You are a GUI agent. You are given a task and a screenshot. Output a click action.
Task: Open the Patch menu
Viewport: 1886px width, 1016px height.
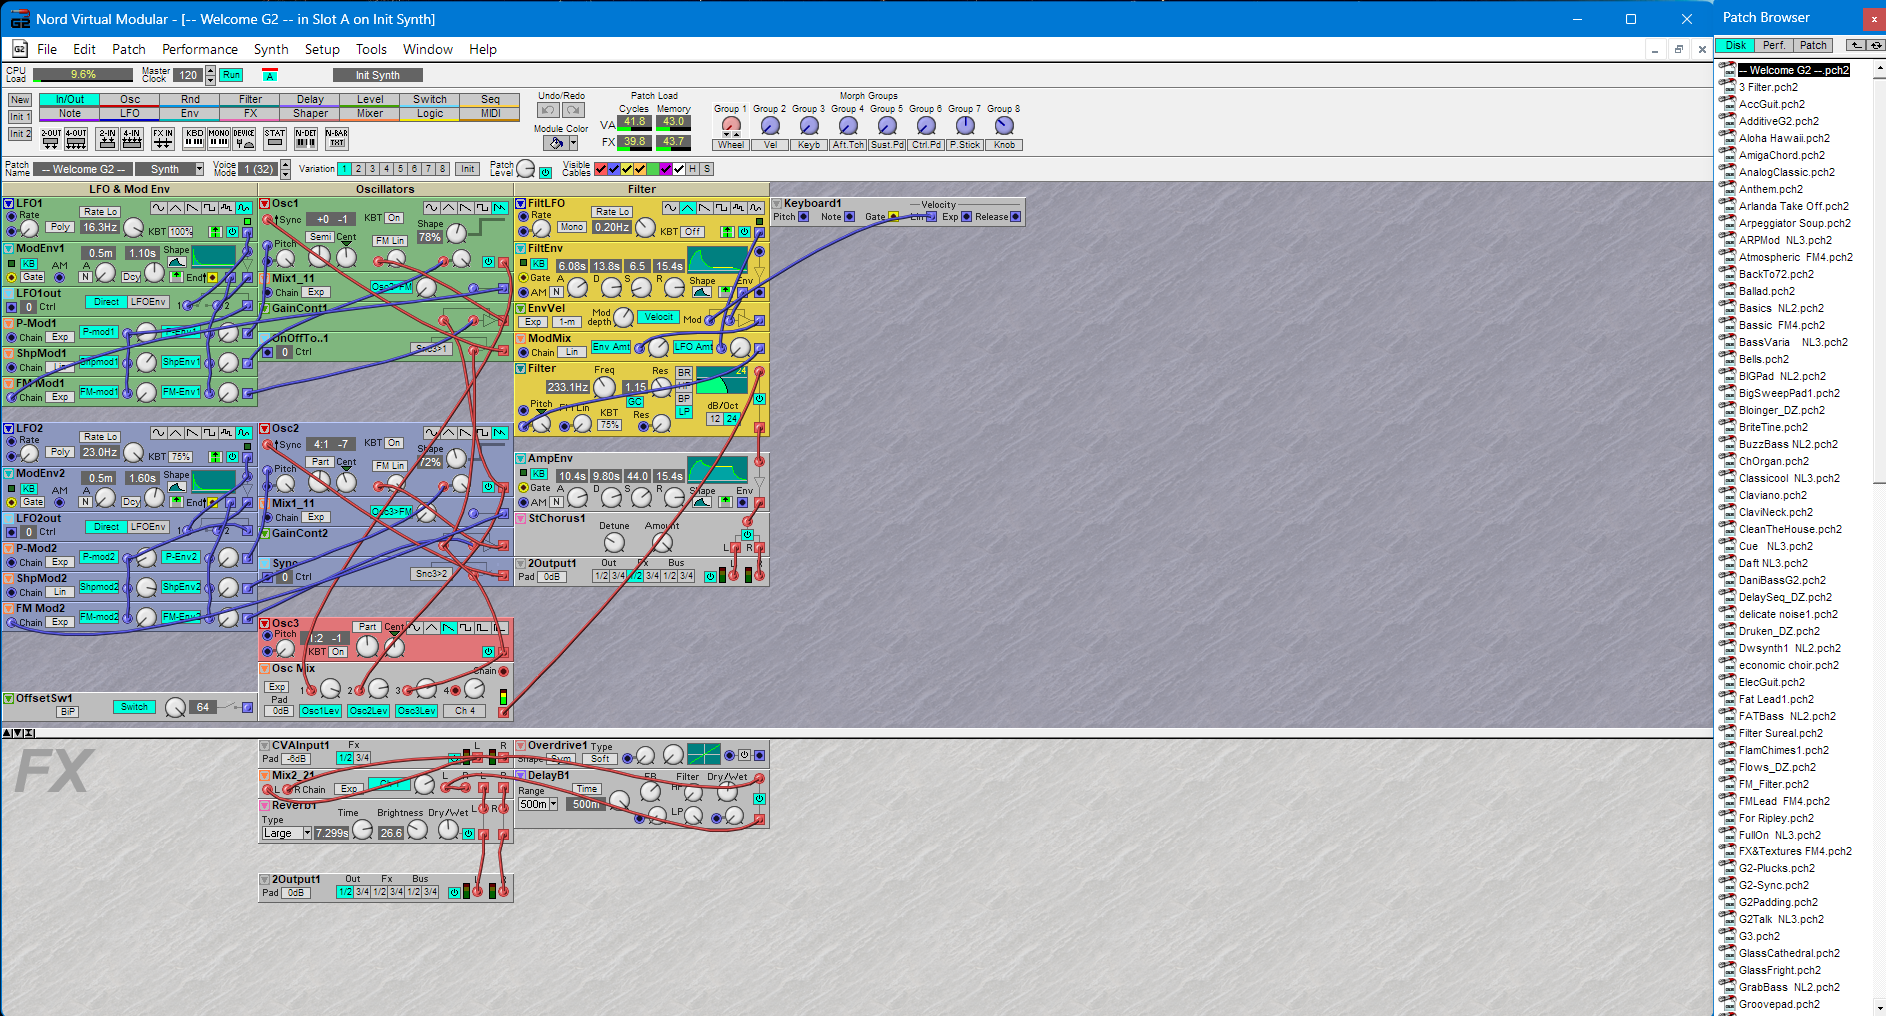[128, 49]
